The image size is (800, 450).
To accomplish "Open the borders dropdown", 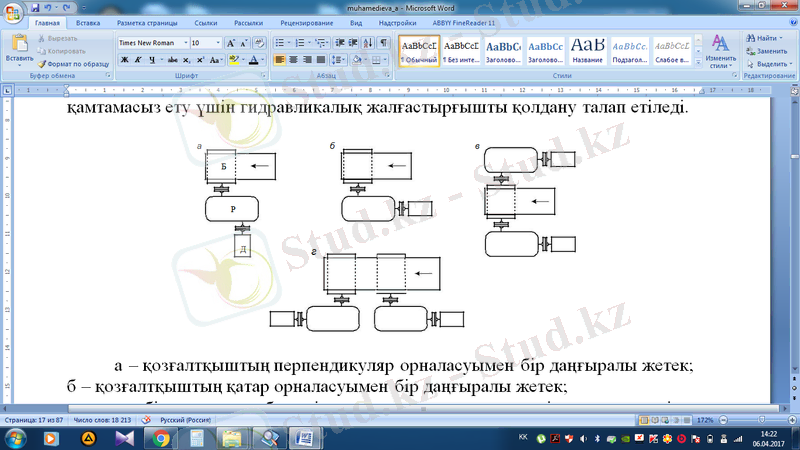I will [x=385, y=60].
